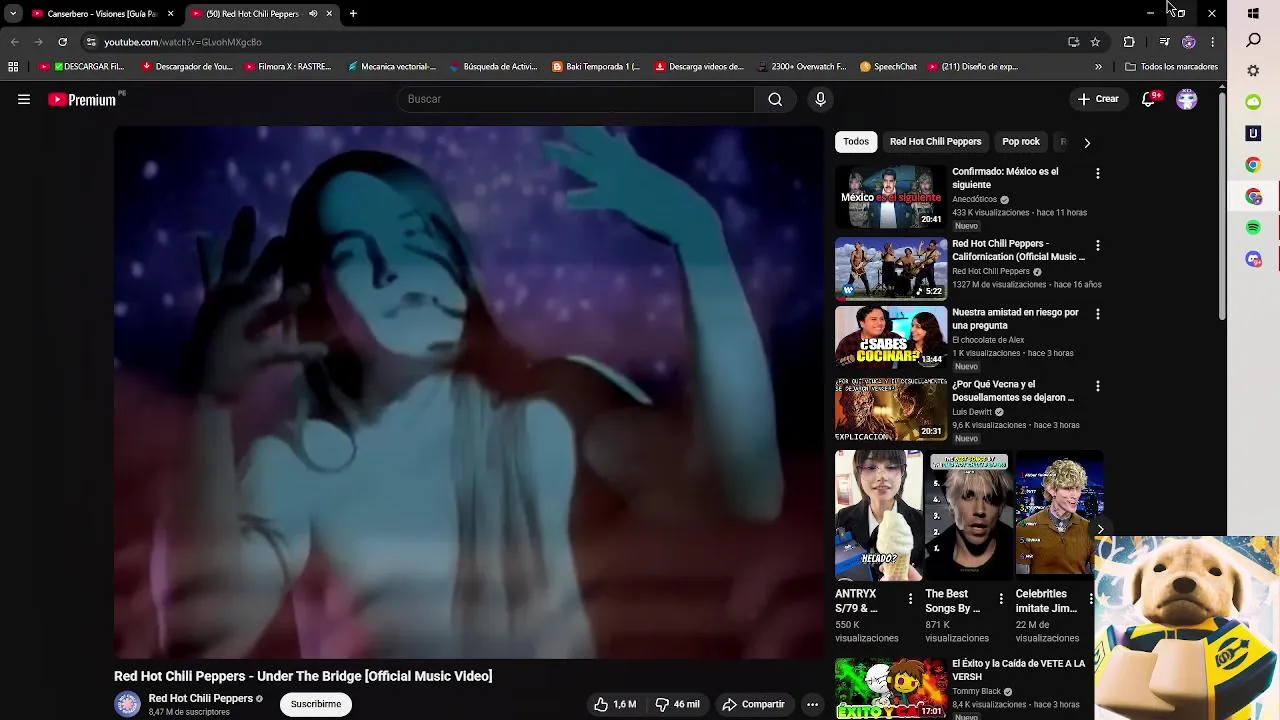Open Californication video thumbnail
1280x720 pixels.
point(891,269)
